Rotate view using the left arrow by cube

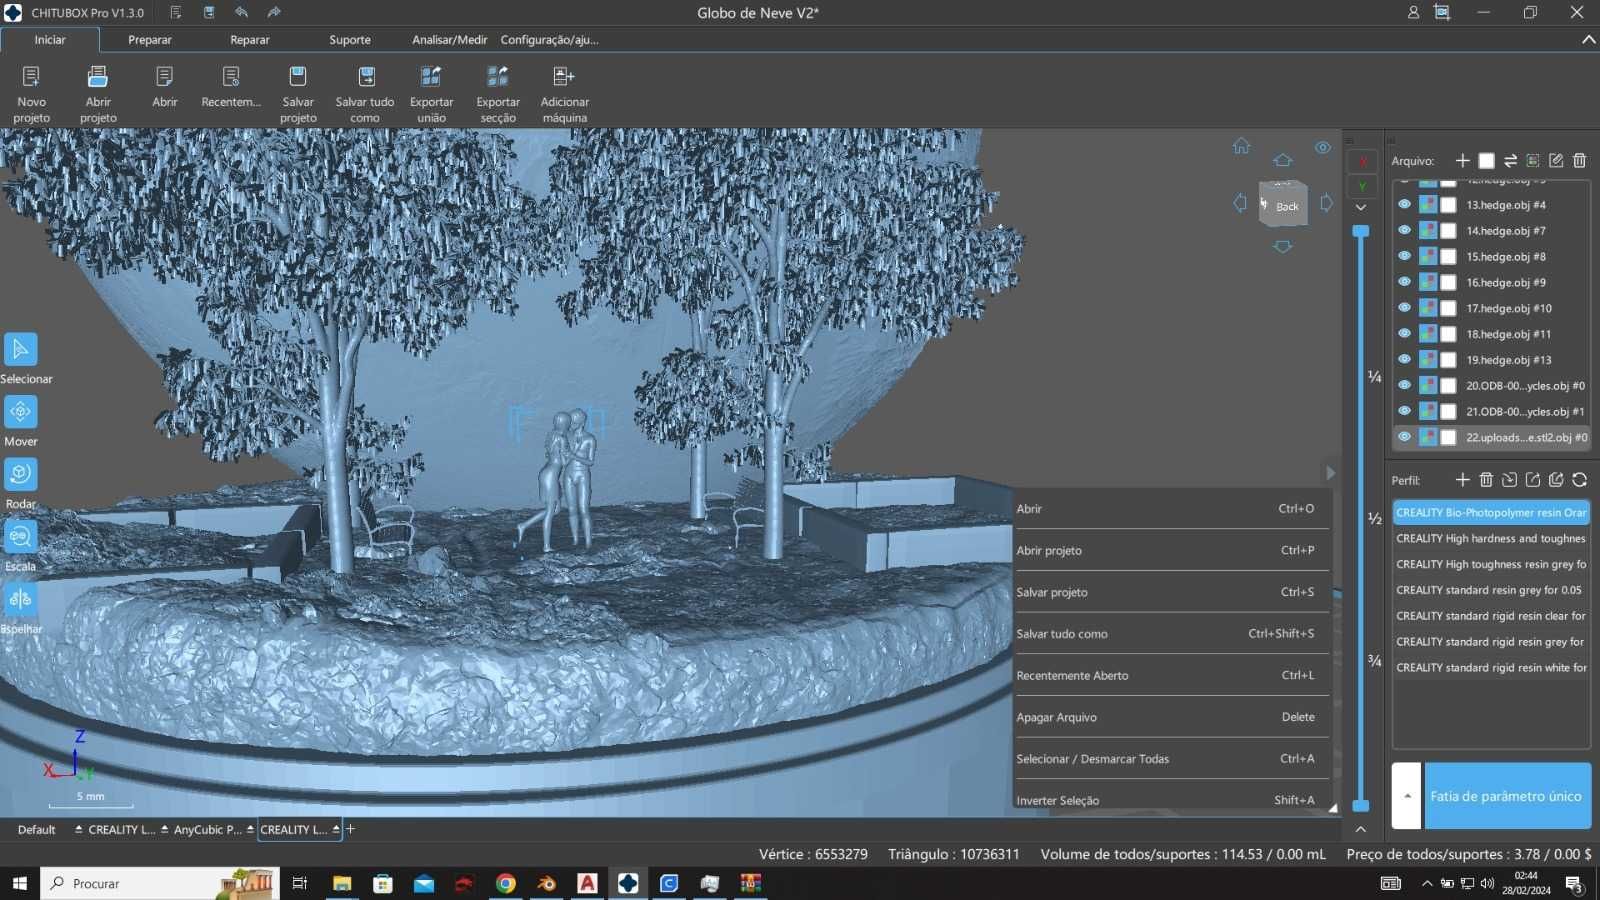(x=1240, y=203)
